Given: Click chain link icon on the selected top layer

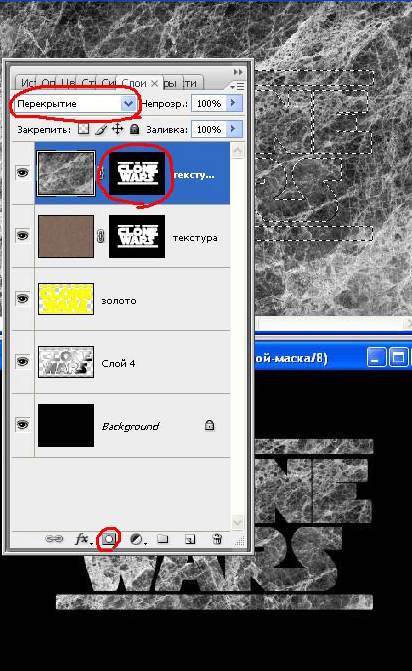Looking at the screenshot, I should click(x=101, y=173).
